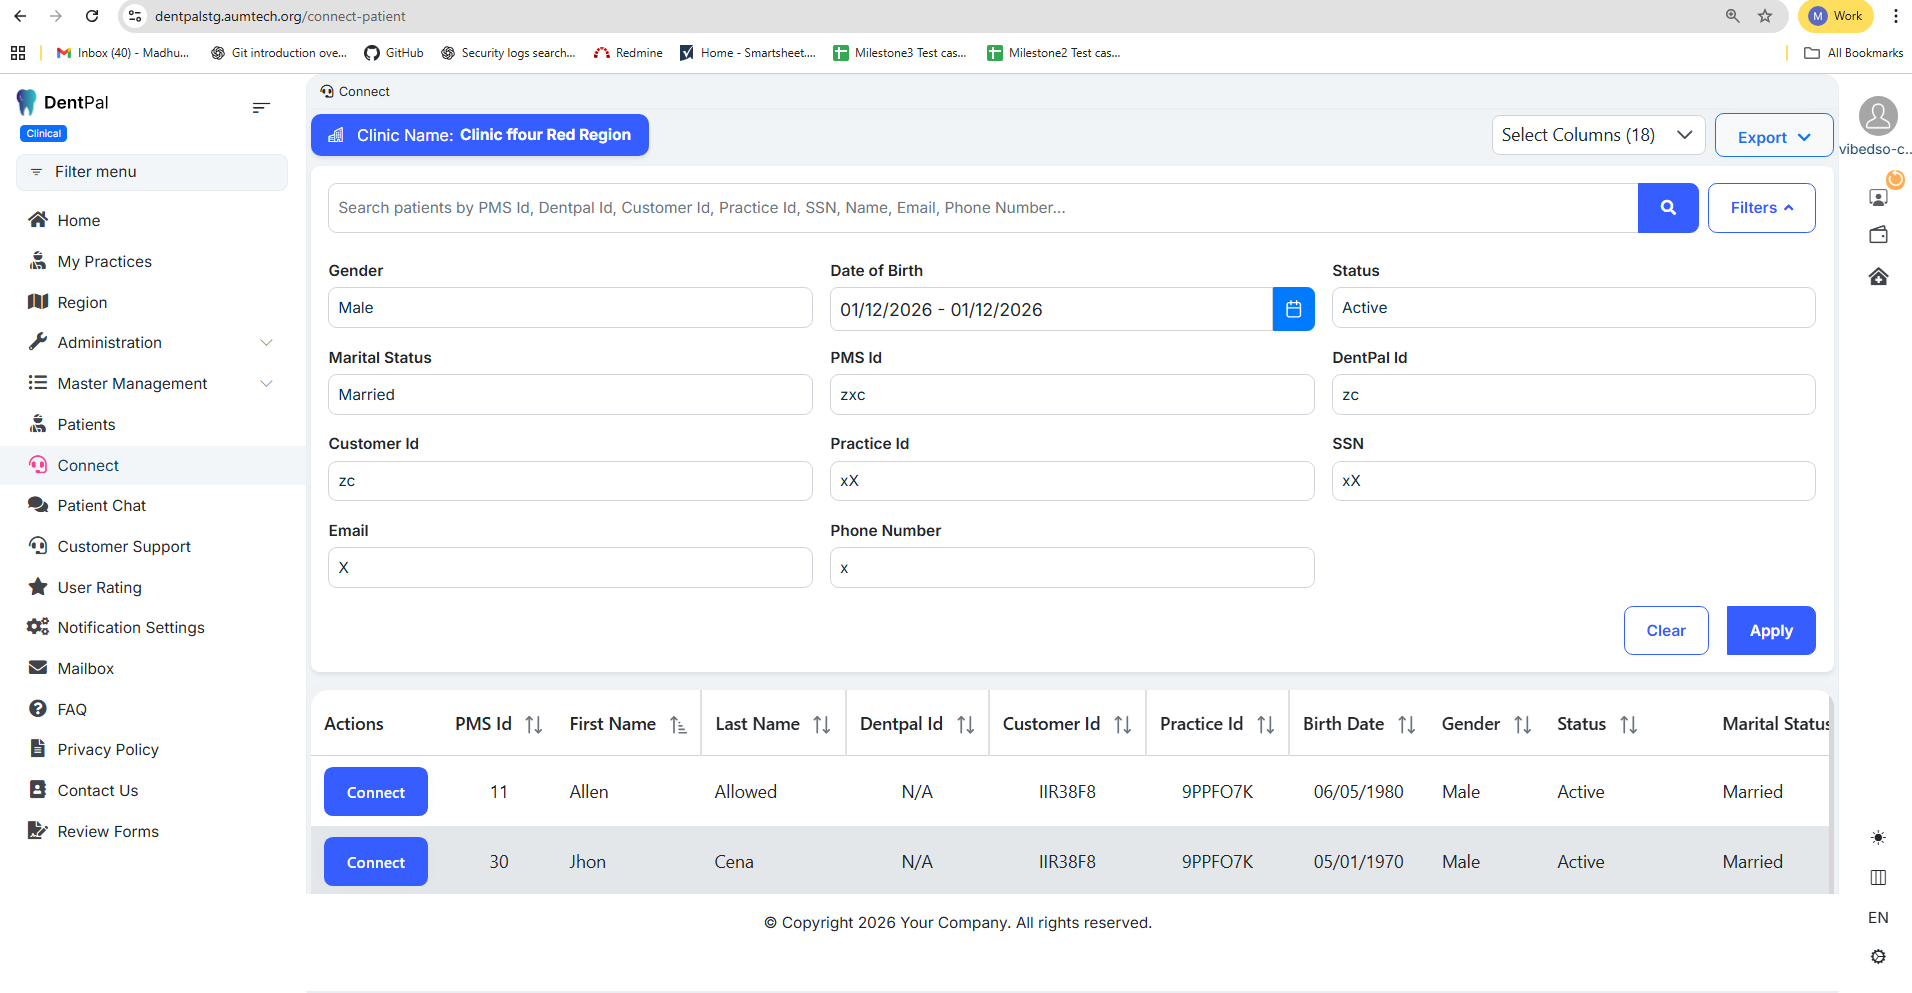
Task: Sort table by Birth Date column
Action: tap(1406, 725)
